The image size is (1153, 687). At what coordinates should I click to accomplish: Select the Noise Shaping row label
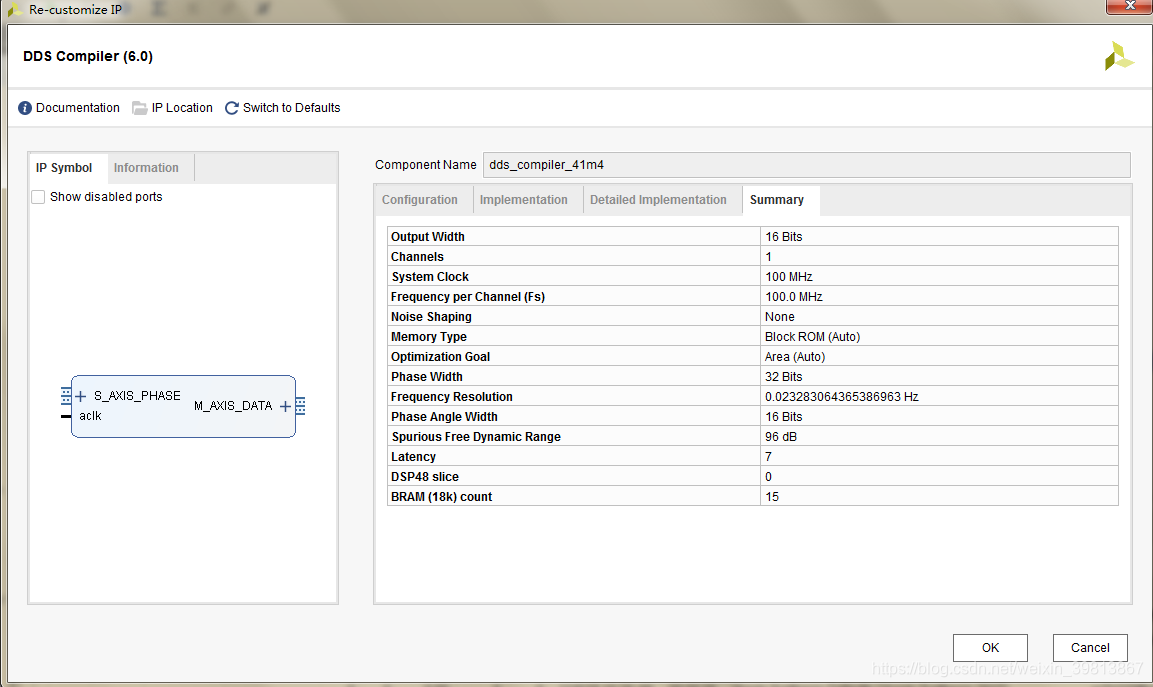[432, 316]
